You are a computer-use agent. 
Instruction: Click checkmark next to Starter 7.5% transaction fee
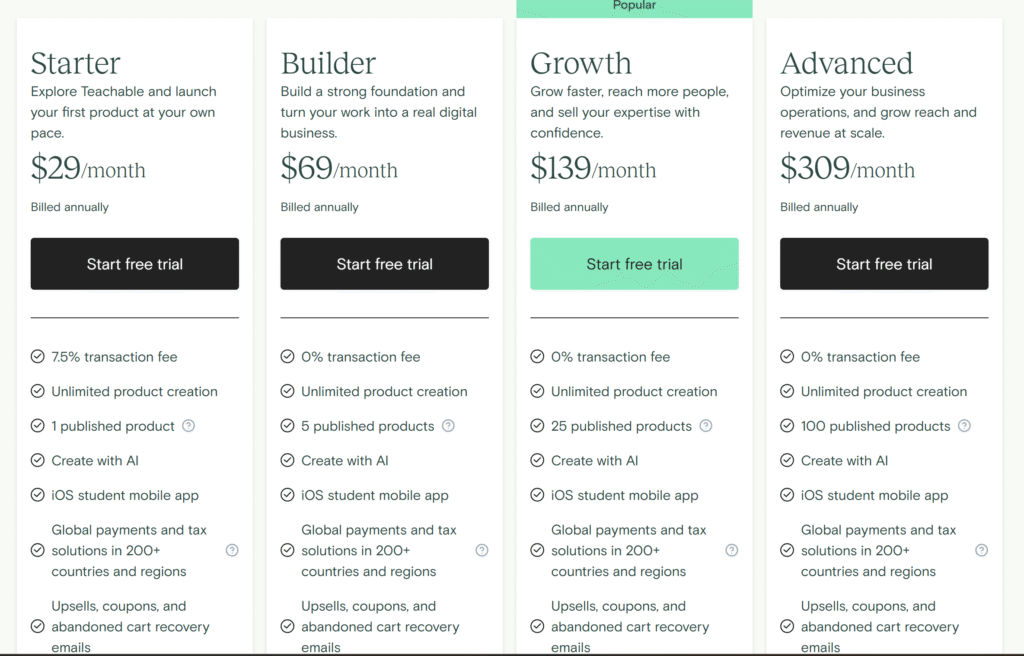(38, 356)
